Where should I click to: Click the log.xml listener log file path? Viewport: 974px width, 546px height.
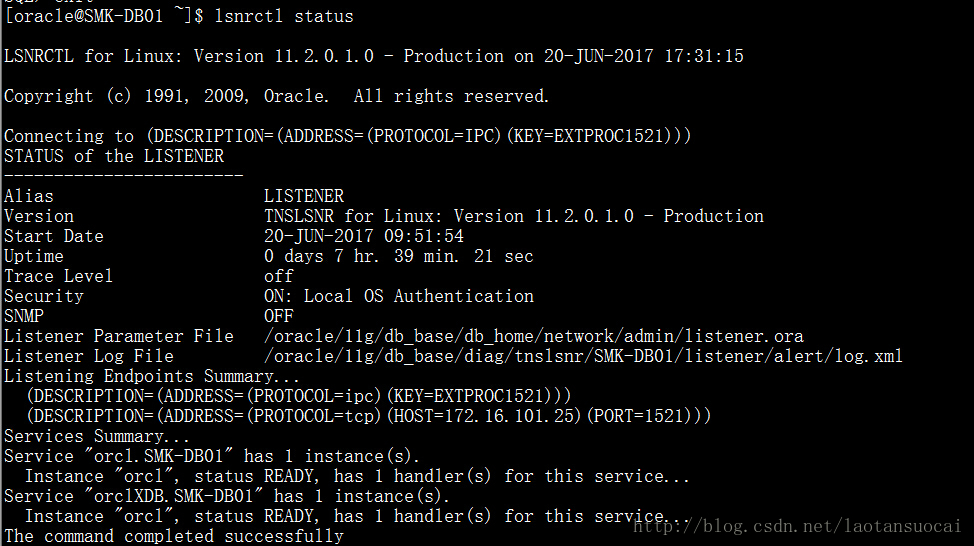coord(583,356)
